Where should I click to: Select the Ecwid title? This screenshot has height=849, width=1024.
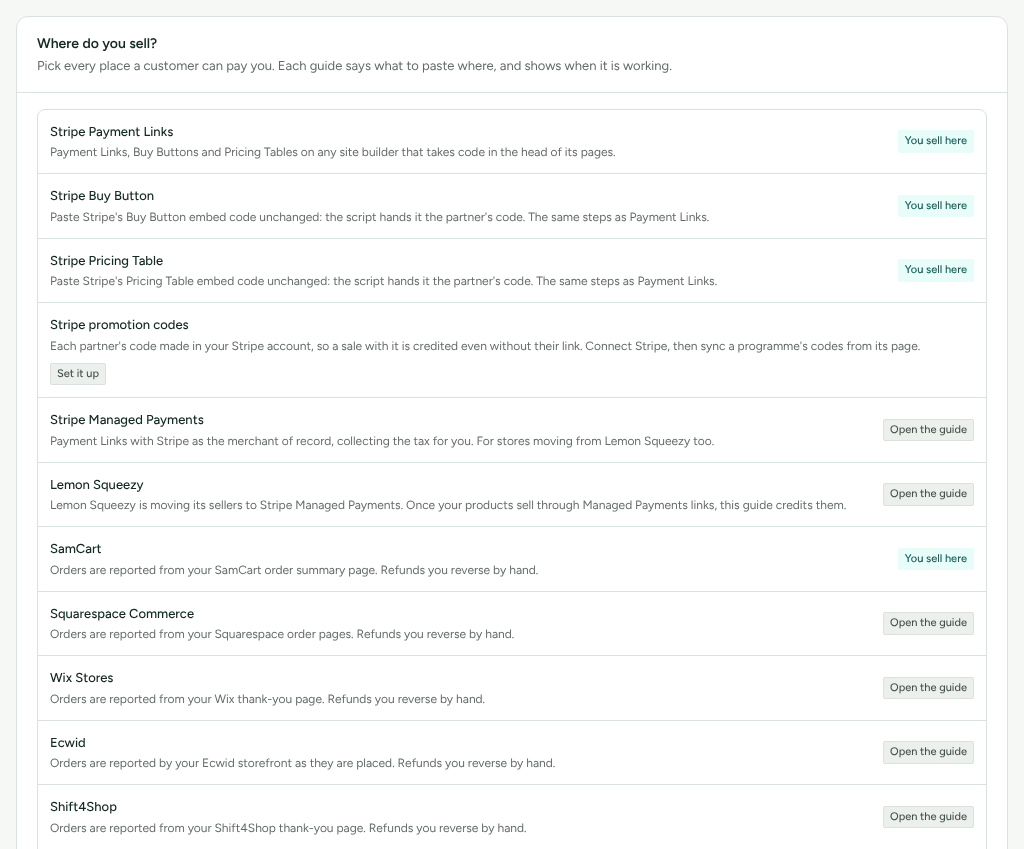pyautogui.click(x=68, y=743)
